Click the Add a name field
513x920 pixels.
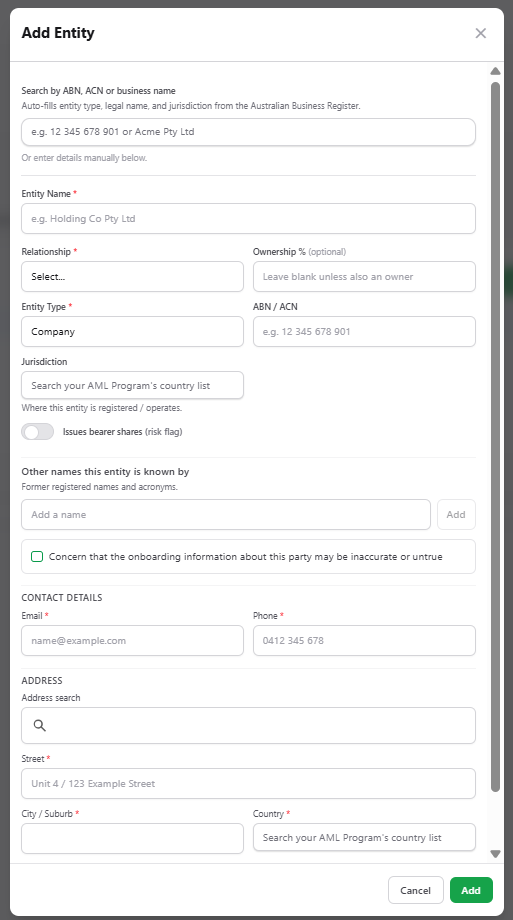[x=226, y=515]
